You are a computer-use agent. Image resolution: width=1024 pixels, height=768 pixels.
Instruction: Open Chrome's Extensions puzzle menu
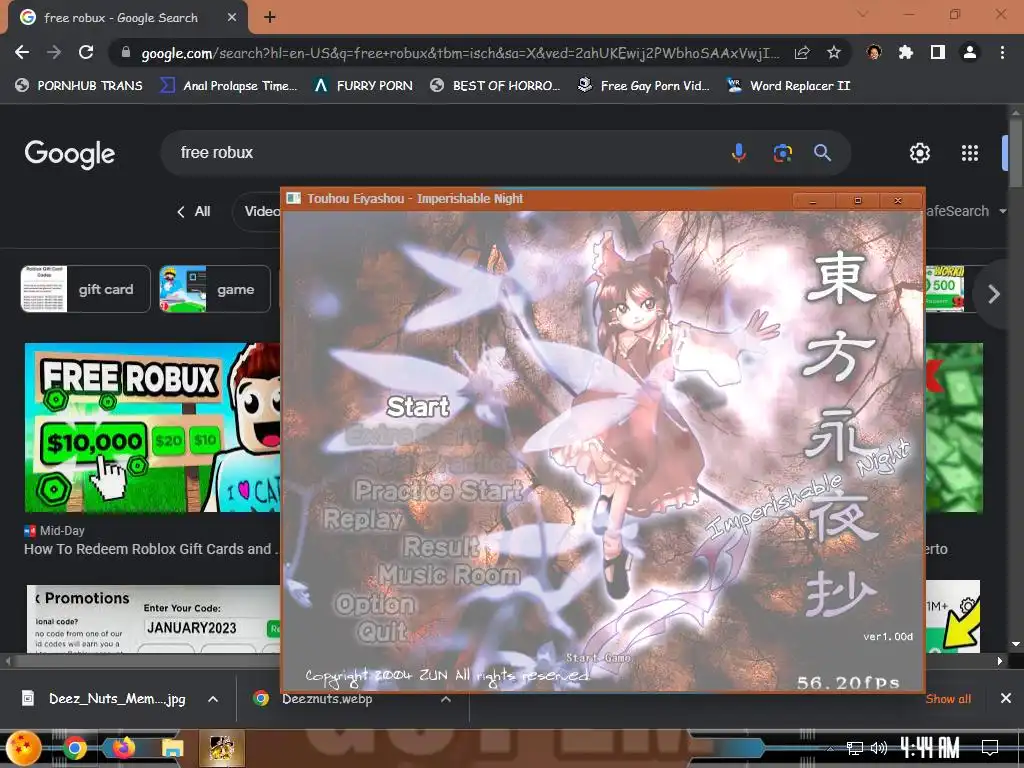pos(906,52)
